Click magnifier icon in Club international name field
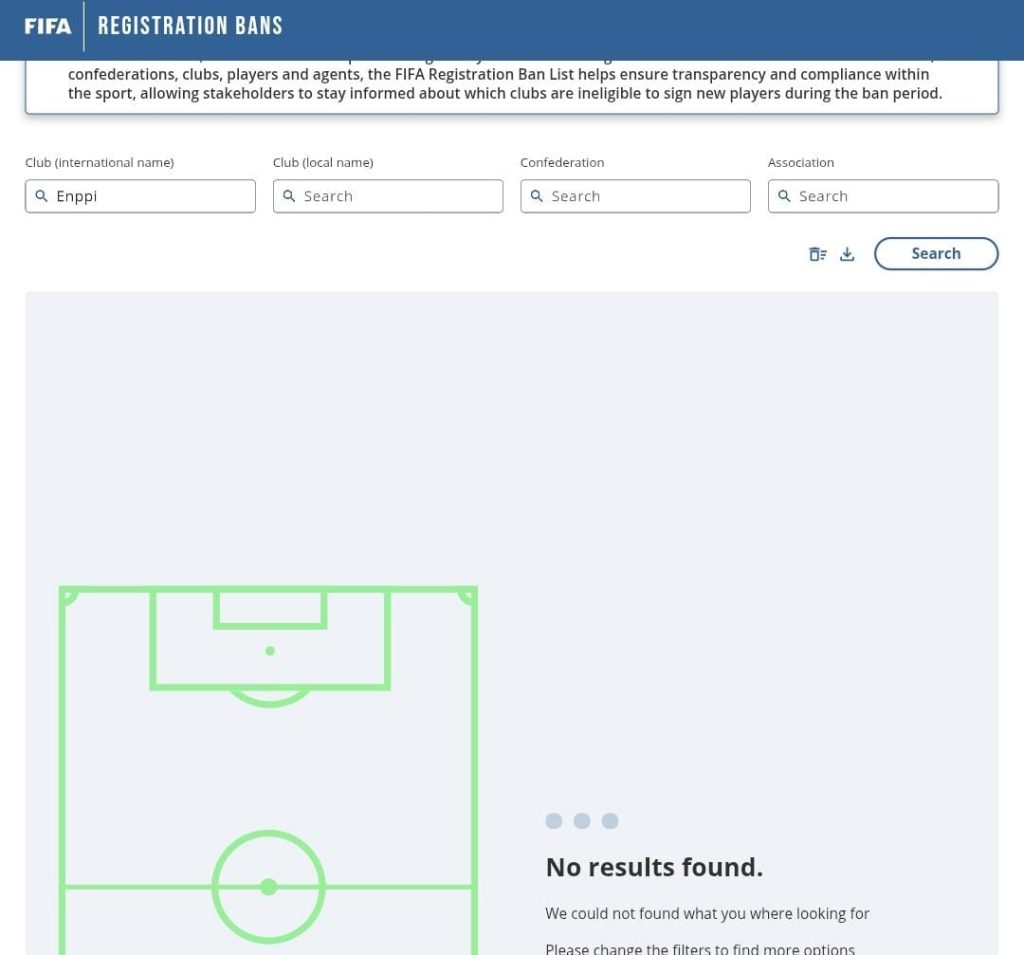This screenshot has height=955, width=1024. coord(41,196)
